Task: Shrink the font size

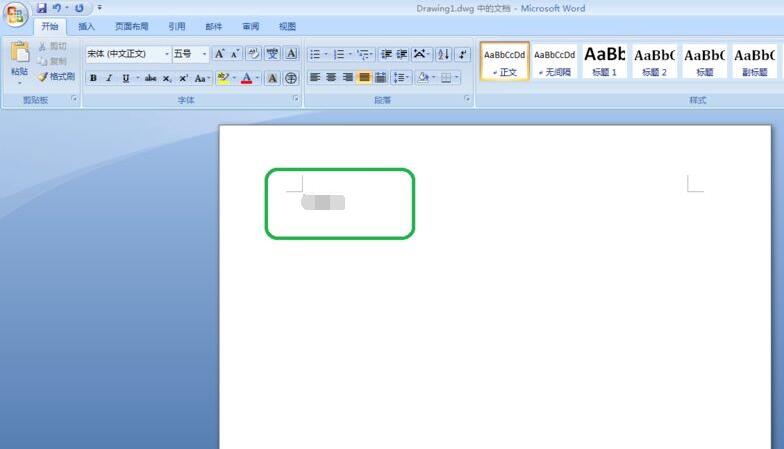Action: point(235,54)
